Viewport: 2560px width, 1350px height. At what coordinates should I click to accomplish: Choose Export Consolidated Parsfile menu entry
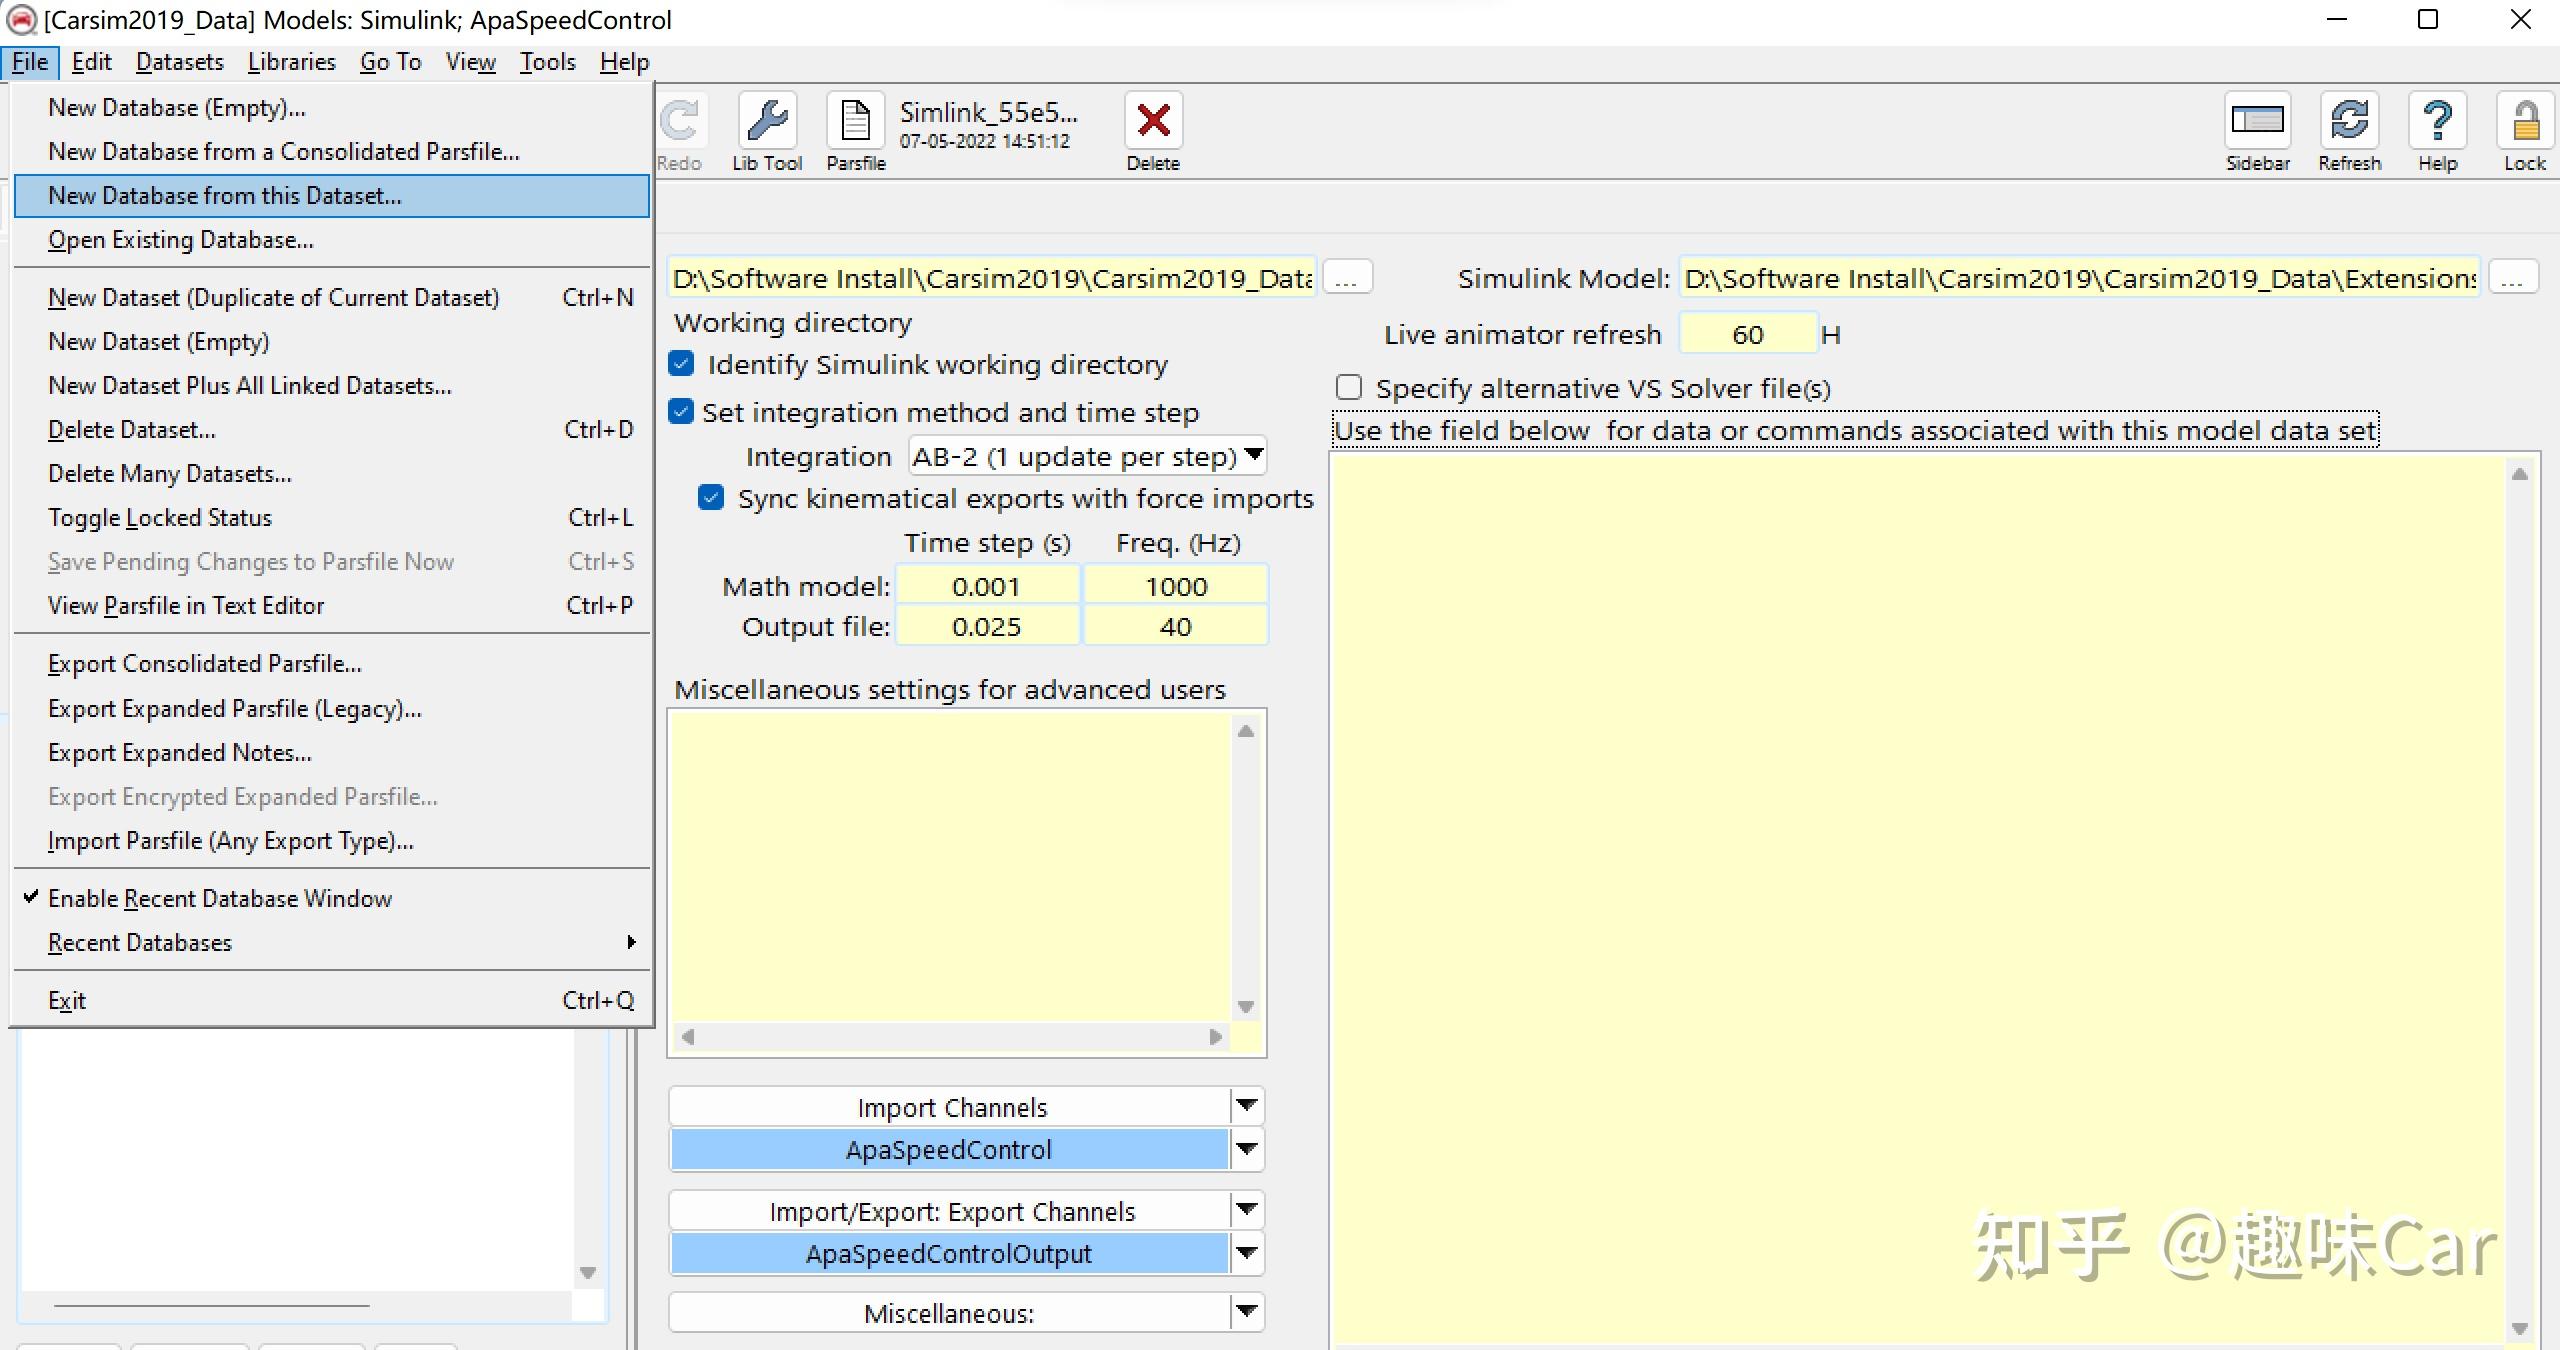(x=205, y=664)
